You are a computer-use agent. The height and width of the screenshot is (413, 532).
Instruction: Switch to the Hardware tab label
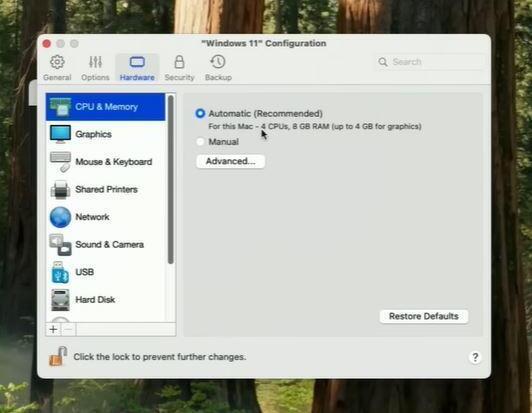pyautogui.click(x=137, y=77)
